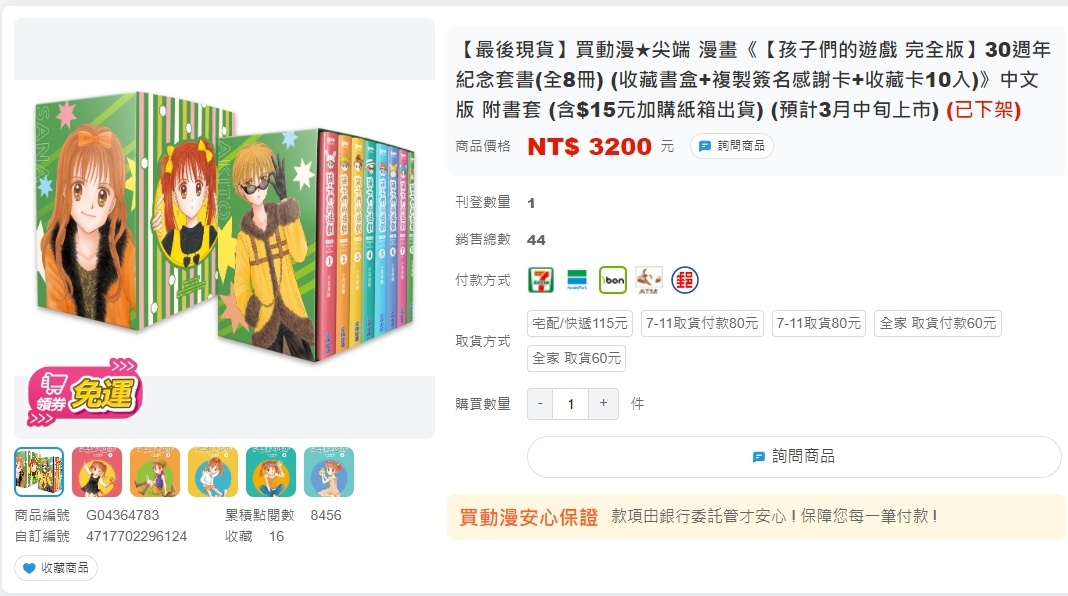Select the ibon payment icon
Image resolution: width=1068 pixels, height=596 pixels.
(612, 280)
